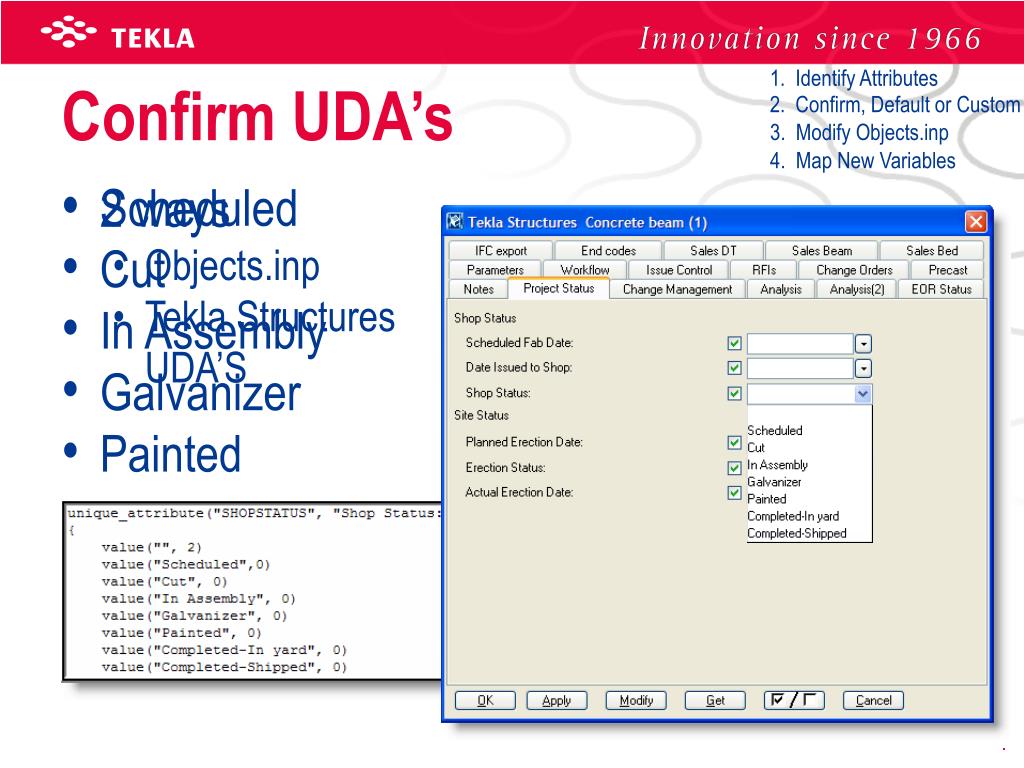Click the 'Confirm UDA's' slide title
The image size is (1024, 768).
[x=258, y=116]
